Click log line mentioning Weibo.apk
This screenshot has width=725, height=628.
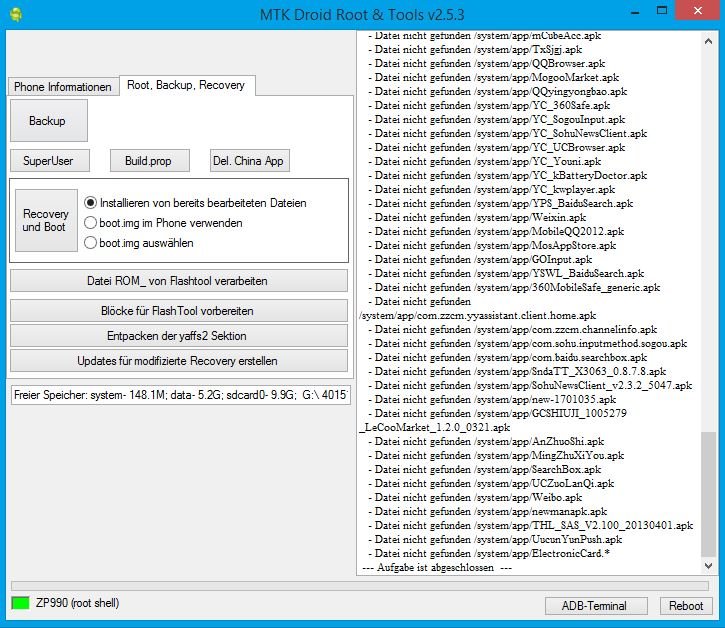[475, 497]
